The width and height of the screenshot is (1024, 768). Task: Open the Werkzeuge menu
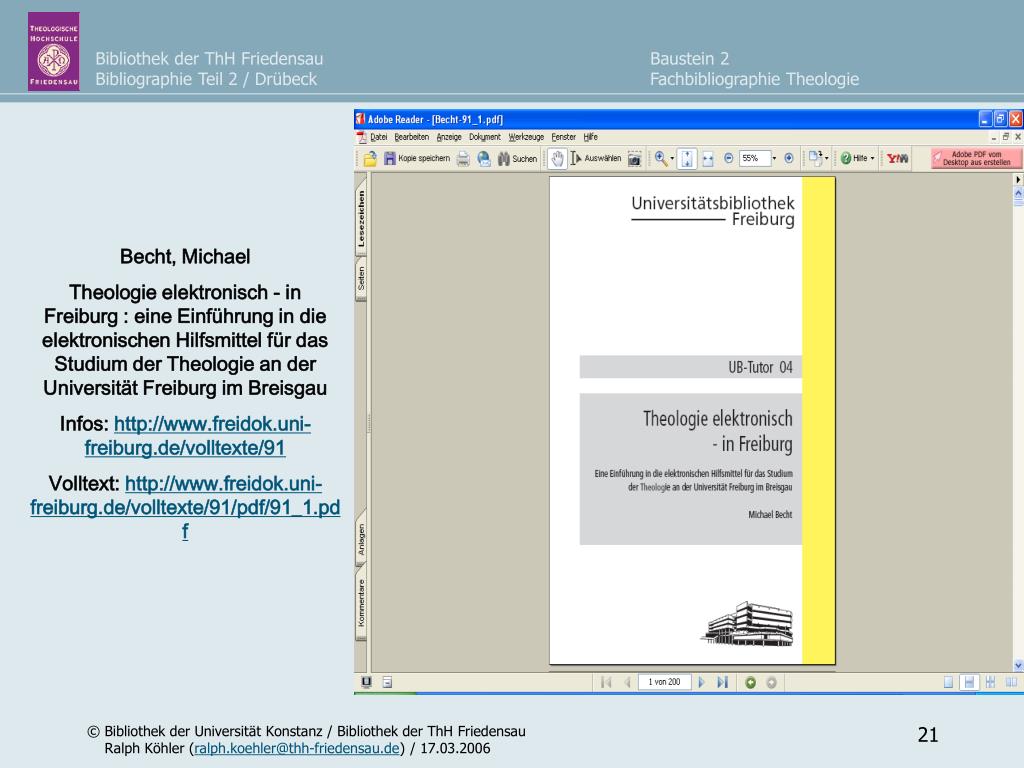pyautogui.click(x=526, y=137)
